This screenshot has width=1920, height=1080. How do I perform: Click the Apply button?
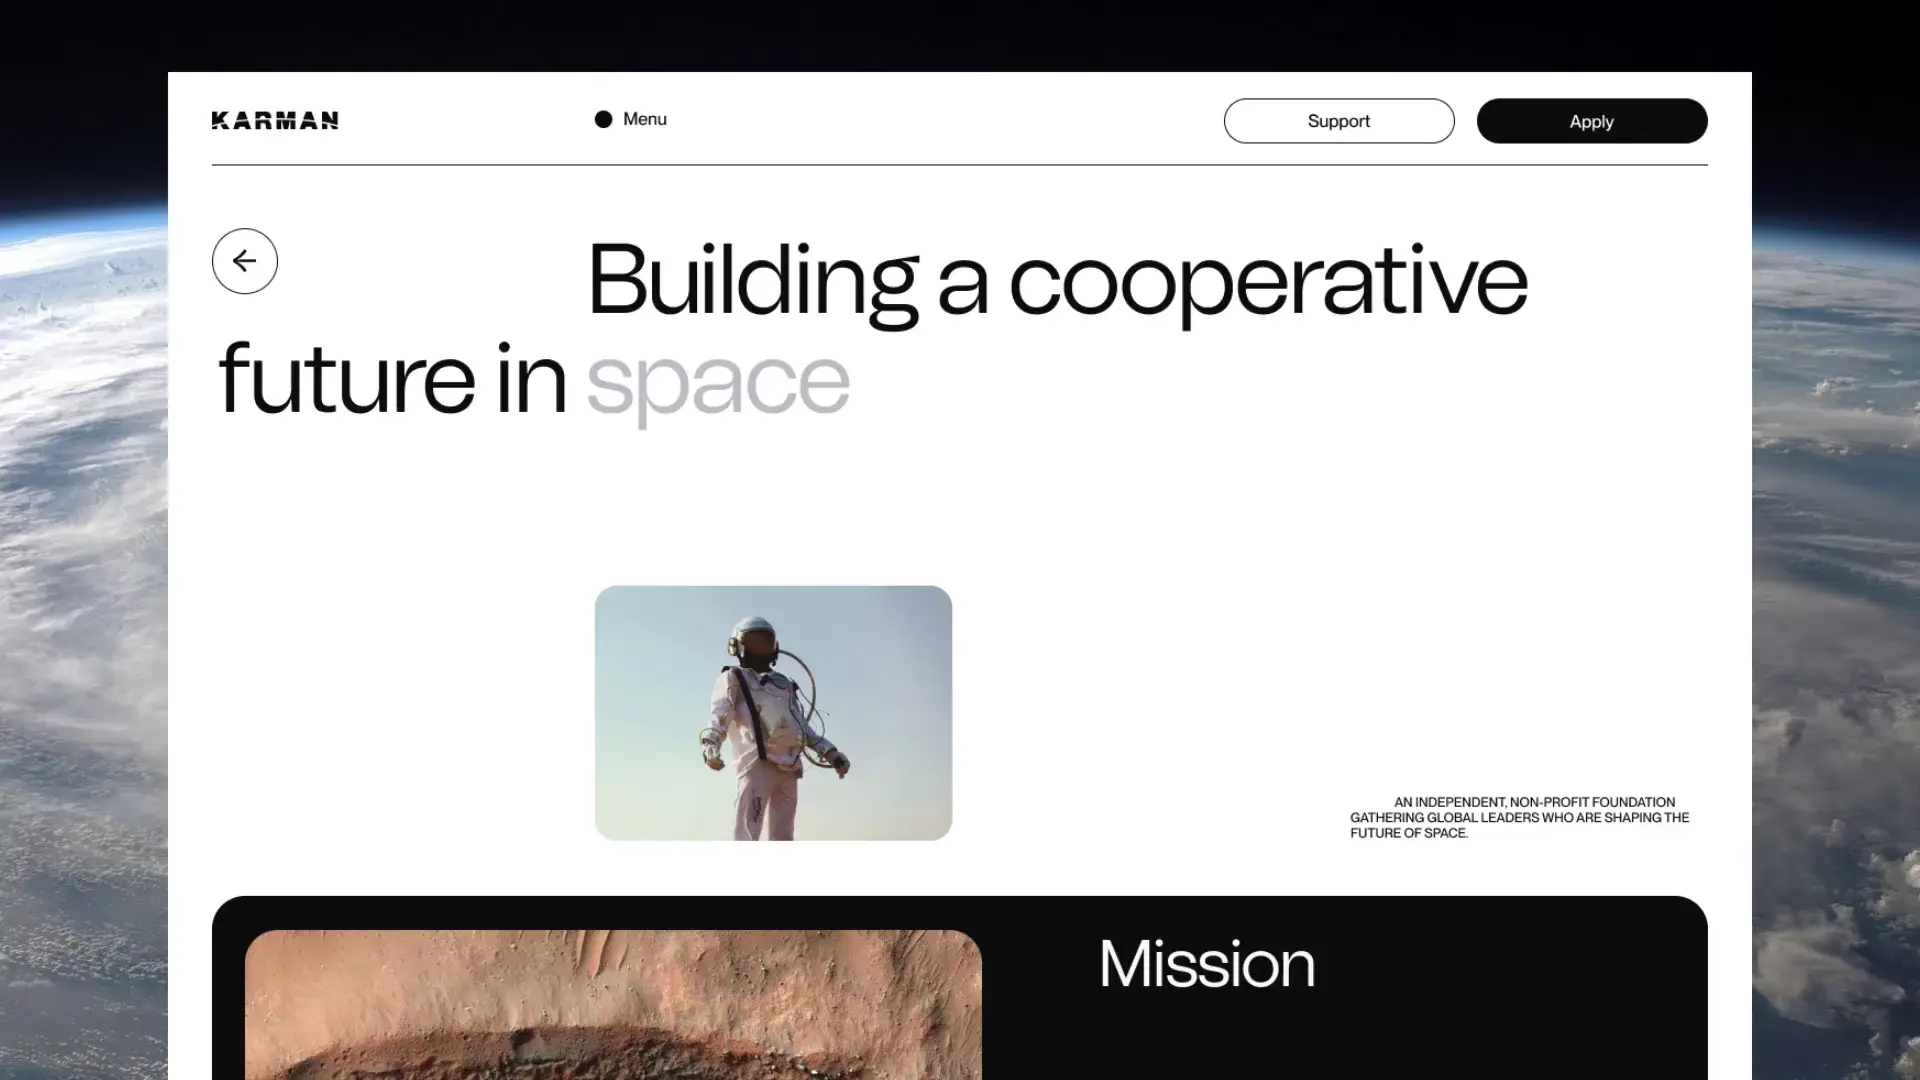coord(1592,121)
